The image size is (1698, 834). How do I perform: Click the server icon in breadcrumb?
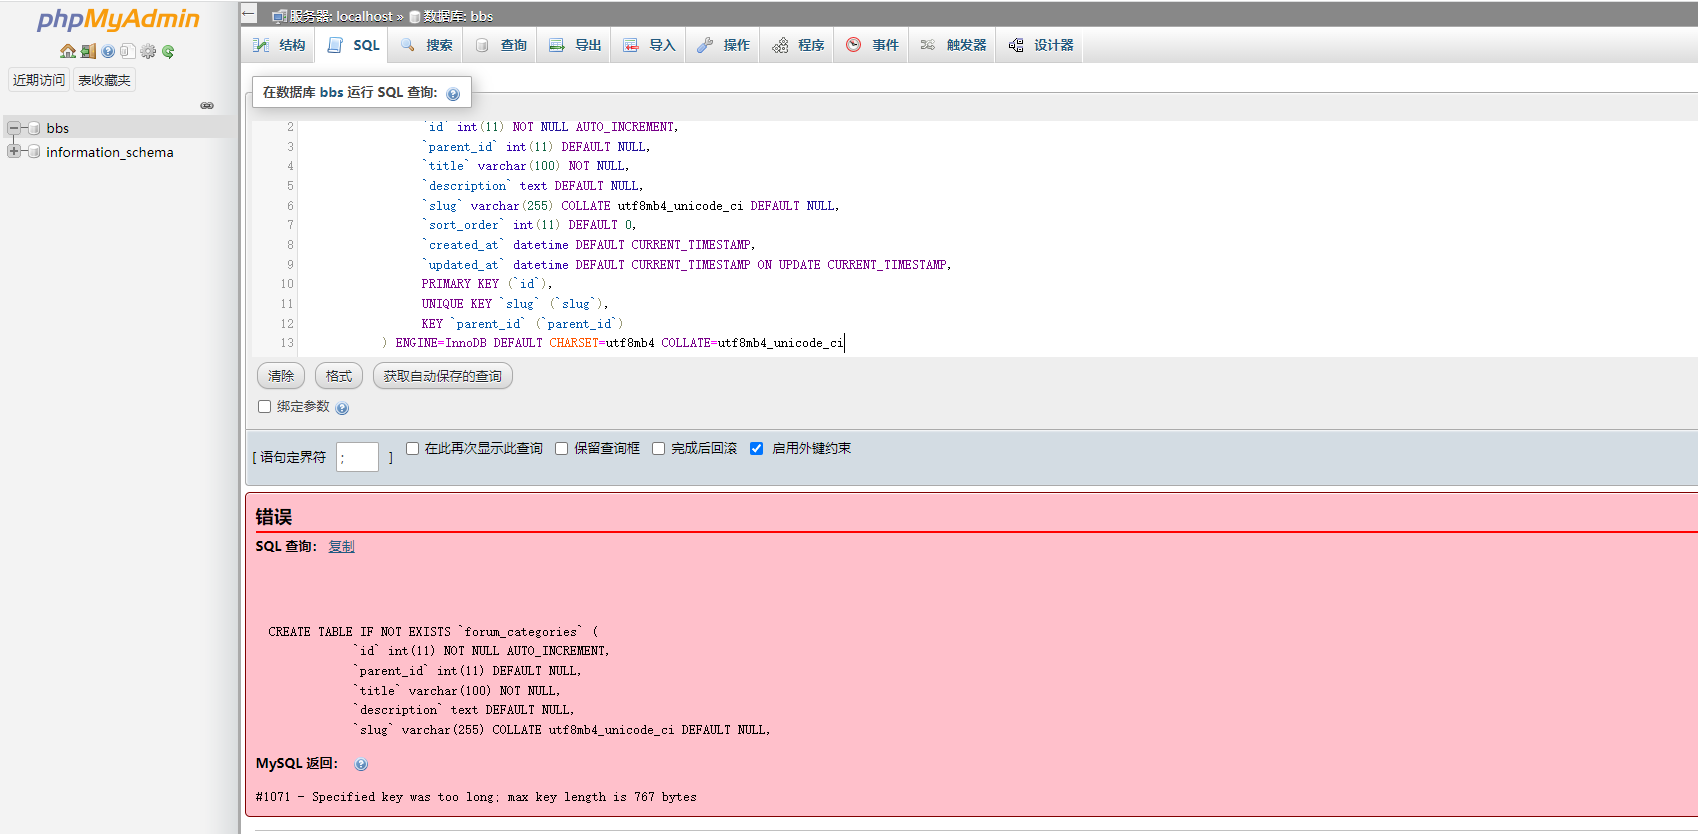click(x=280, y=16)
